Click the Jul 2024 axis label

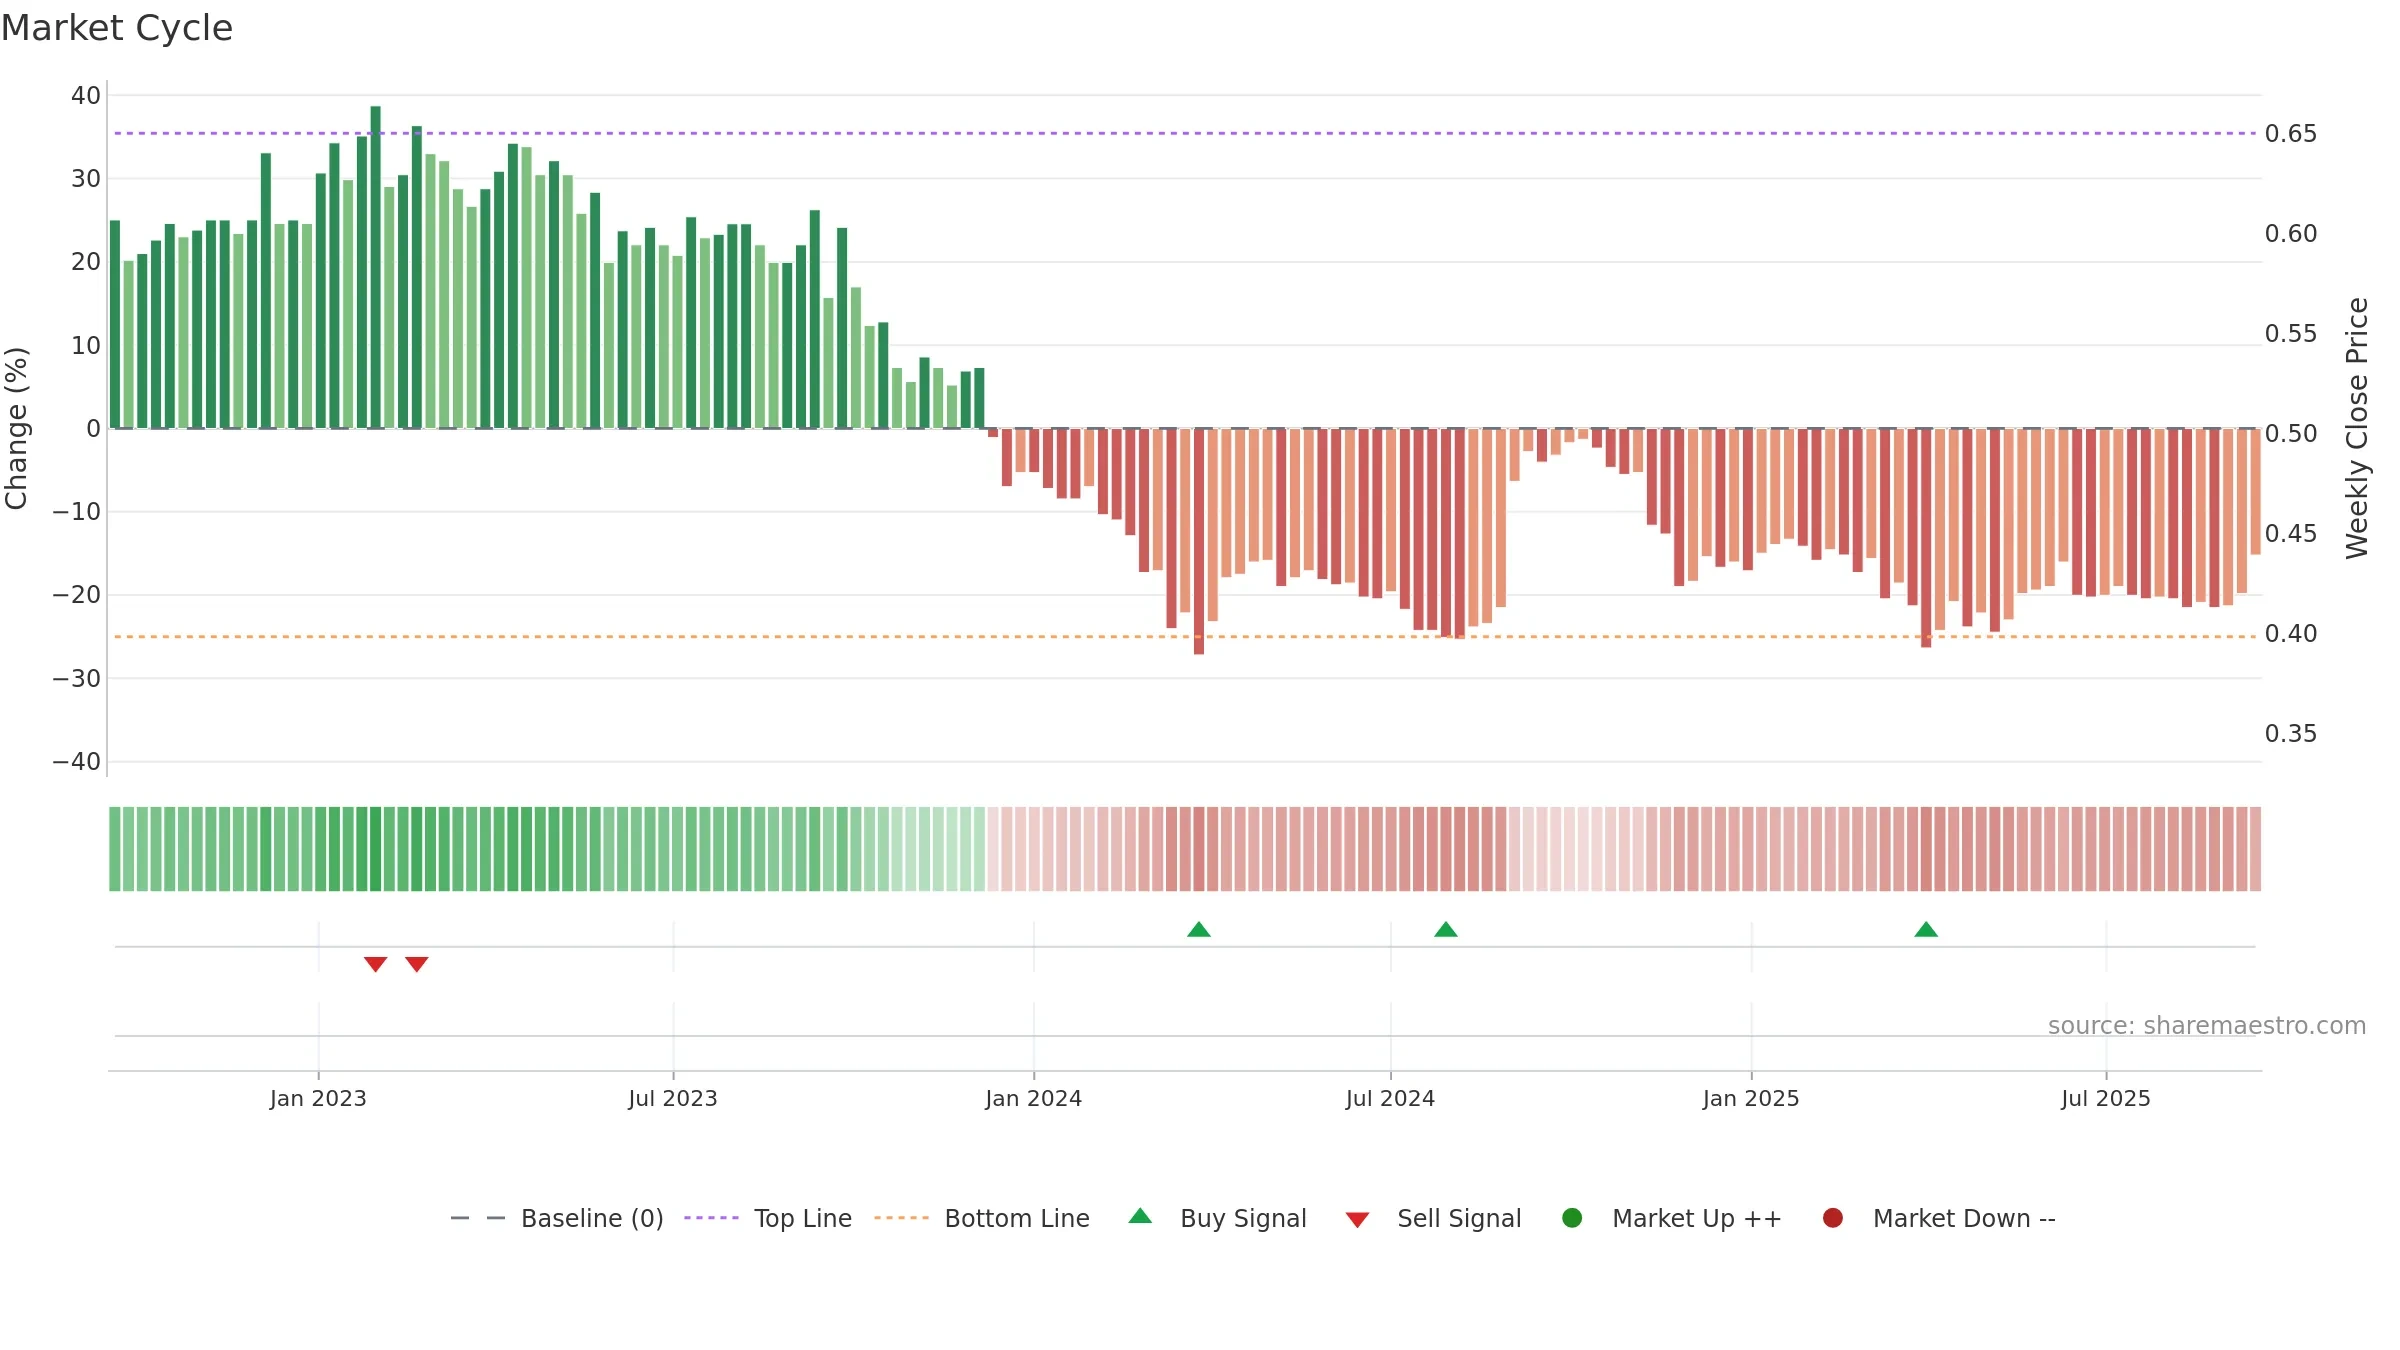click(x=1390, y=1098)
